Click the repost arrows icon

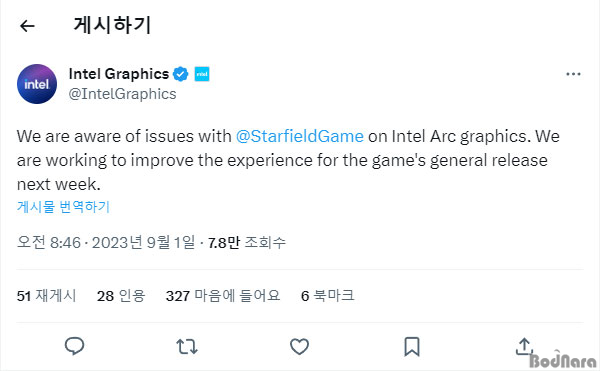pyautogui.click(x=187, y=347)
